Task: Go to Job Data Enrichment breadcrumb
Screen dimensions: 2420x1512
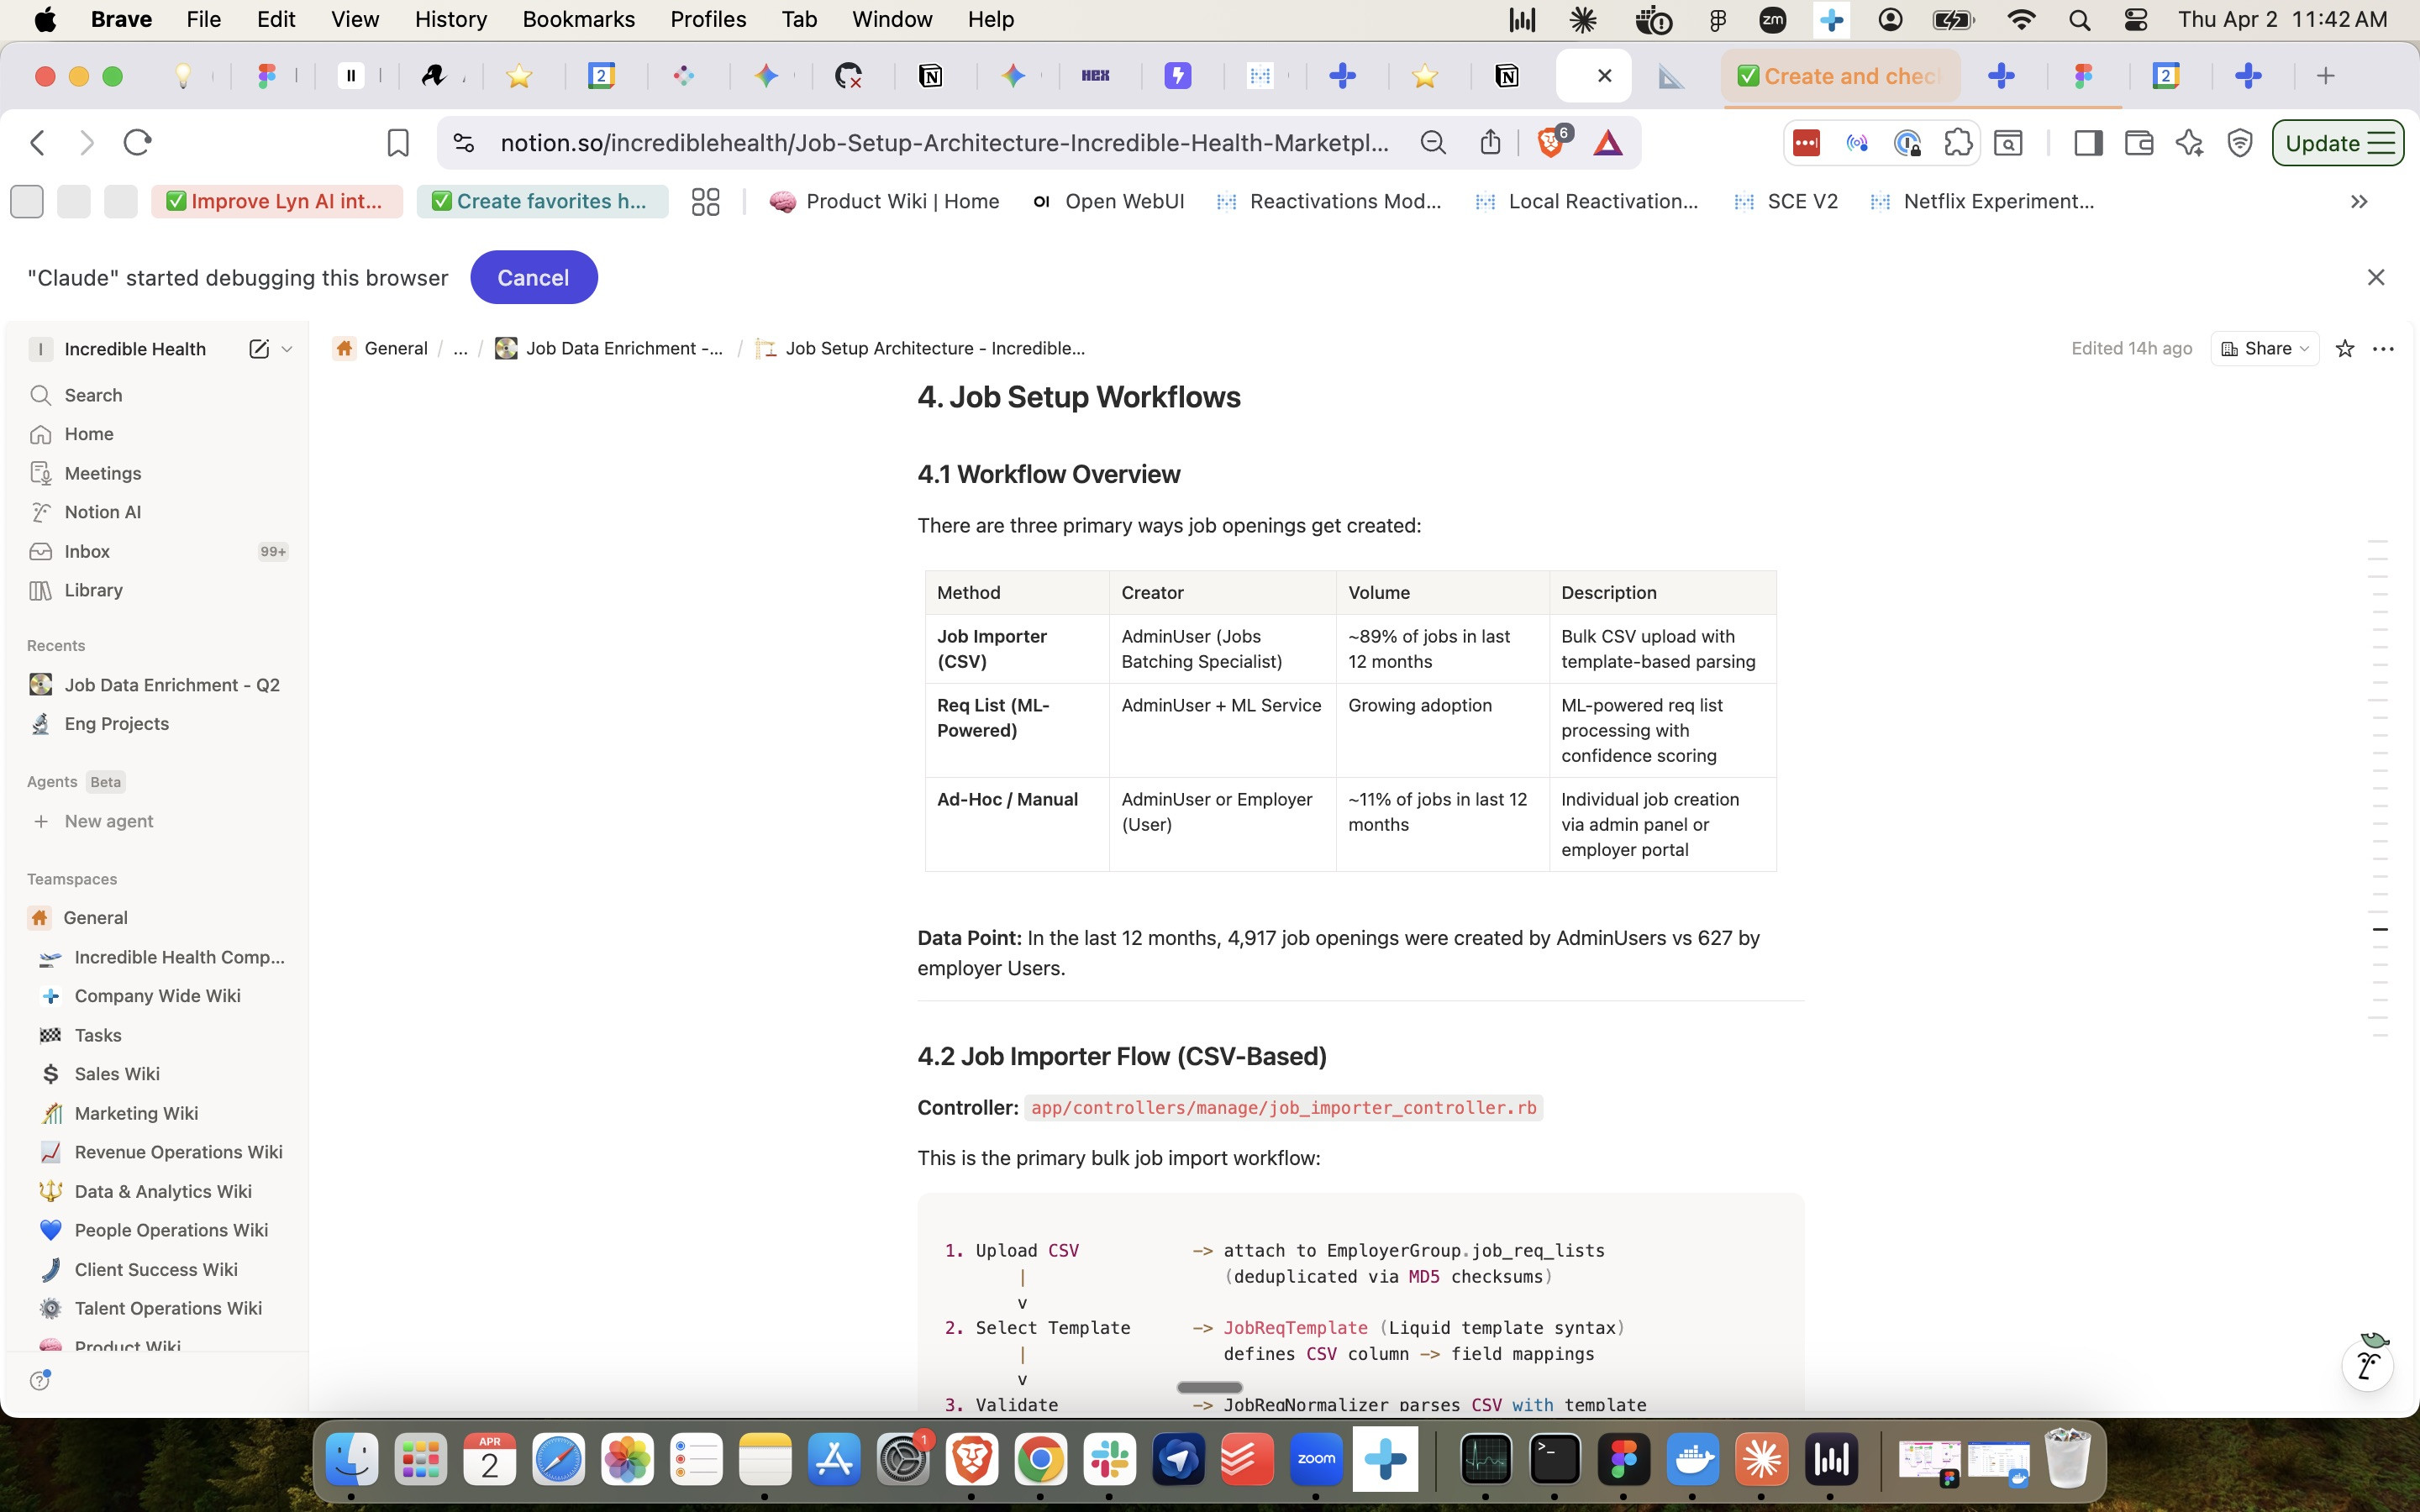Action: click(x=610, y=349)
